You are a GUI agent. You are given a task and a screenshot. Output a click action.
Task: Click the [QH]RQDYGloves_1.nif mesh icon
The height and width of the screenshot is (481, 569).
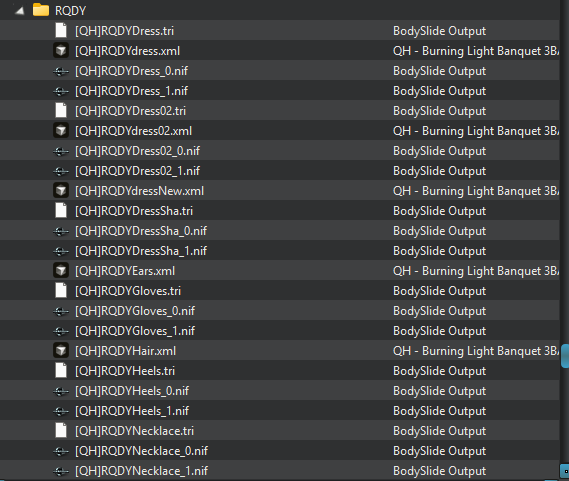click(61, 331)
